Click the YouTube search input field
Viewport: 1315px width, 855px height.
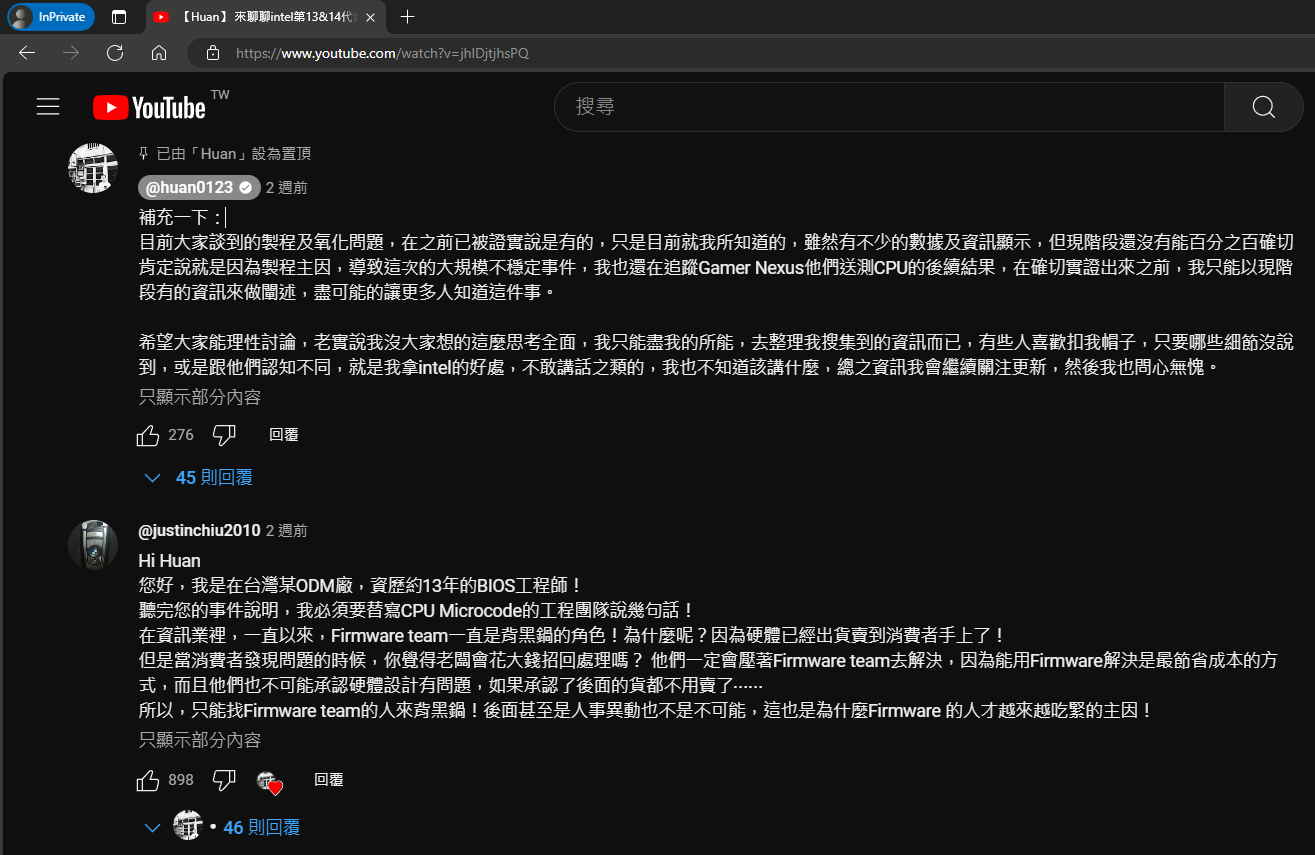888,107
